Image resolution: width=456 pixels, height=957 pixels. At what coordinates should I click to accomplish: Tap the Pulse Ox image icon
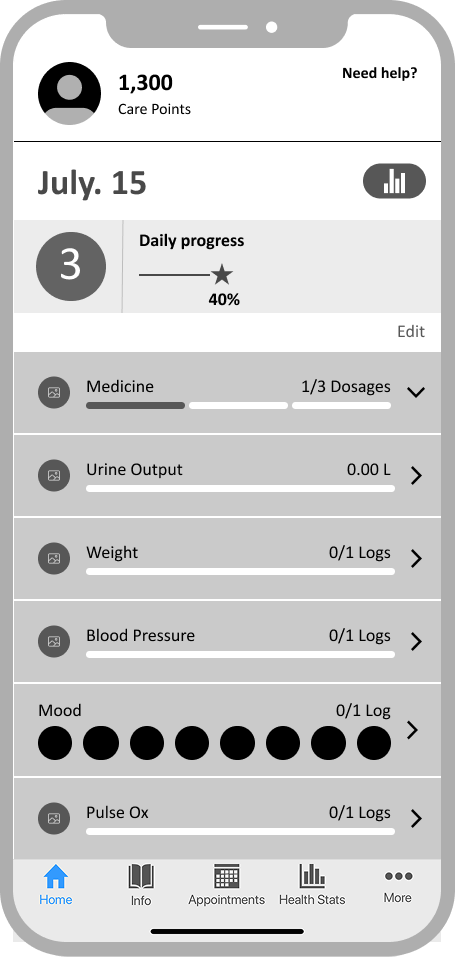coord(54,818)
